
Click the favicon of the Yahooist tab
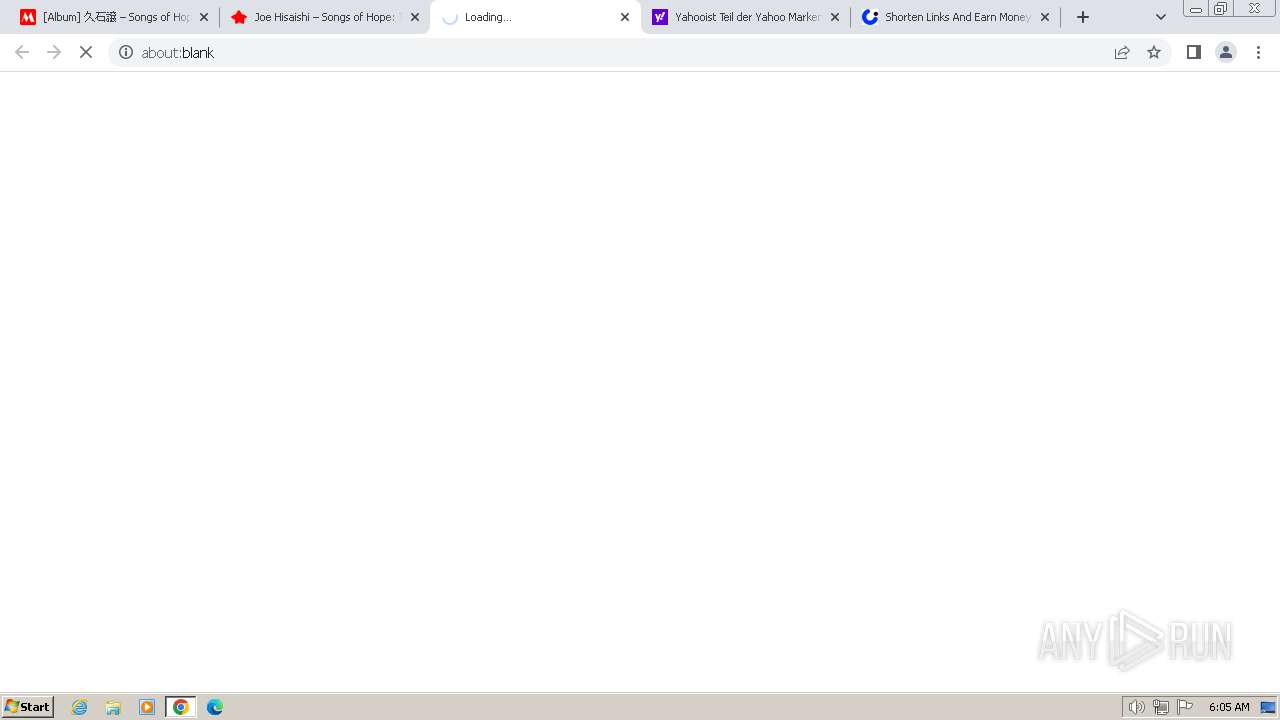click(x=660, y=17)
